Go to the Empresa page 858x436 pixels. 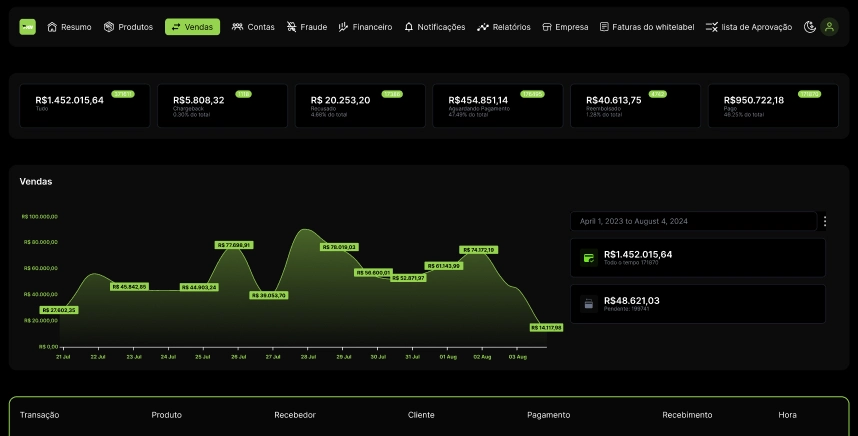click(565, 27)
